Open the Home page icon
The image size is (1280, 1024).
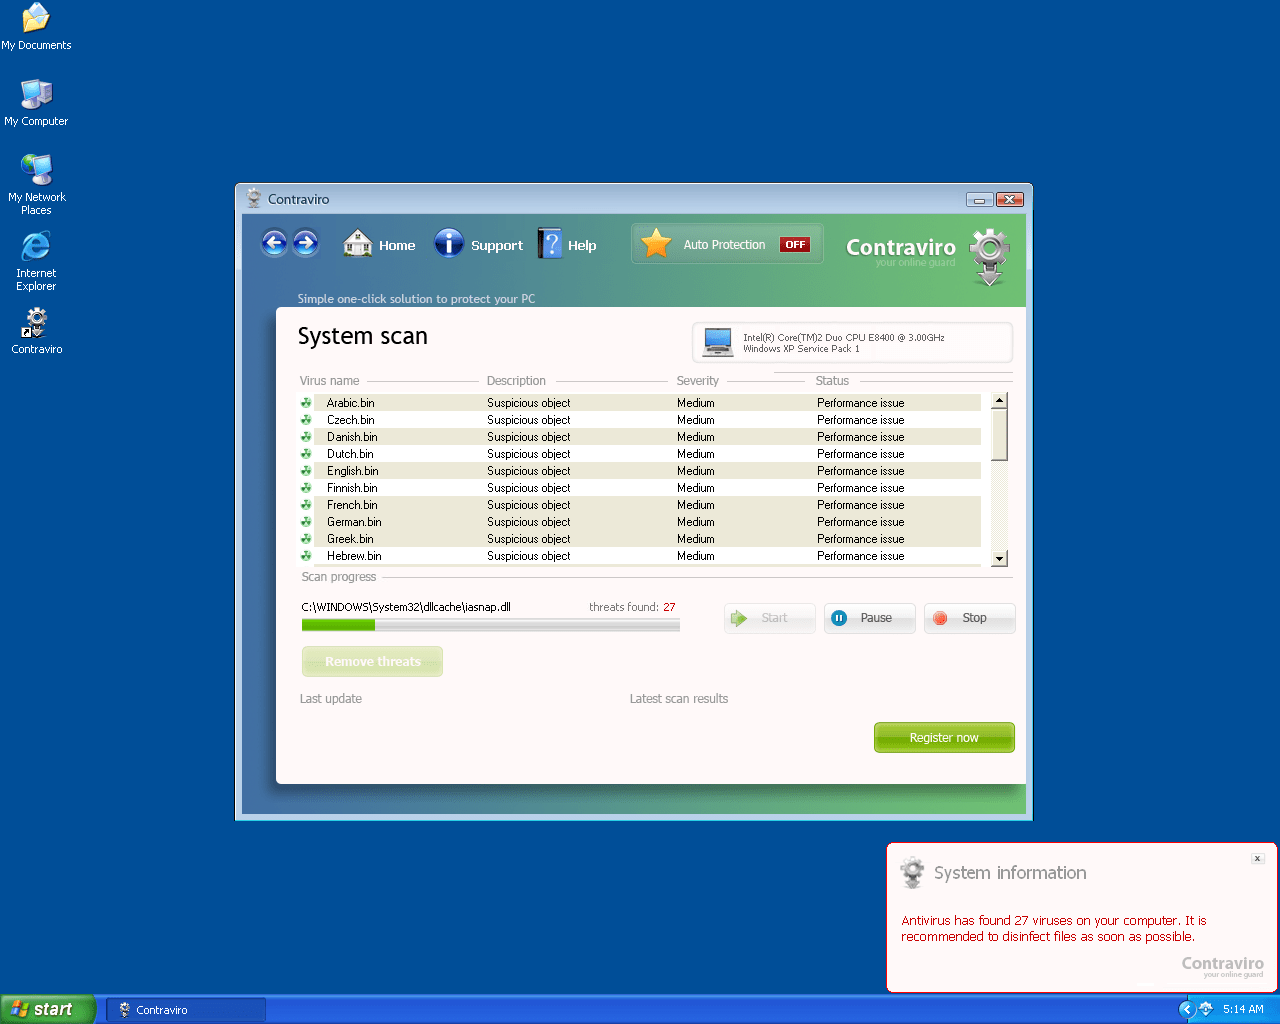(x=358, y=243)
